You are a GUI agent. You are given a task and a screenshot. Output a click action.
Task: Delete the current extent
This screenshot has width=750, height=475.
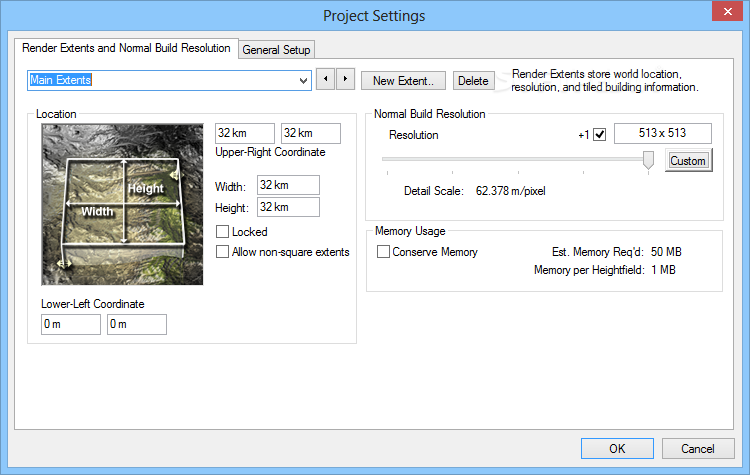pyautogui.click(x=473, y=81)
